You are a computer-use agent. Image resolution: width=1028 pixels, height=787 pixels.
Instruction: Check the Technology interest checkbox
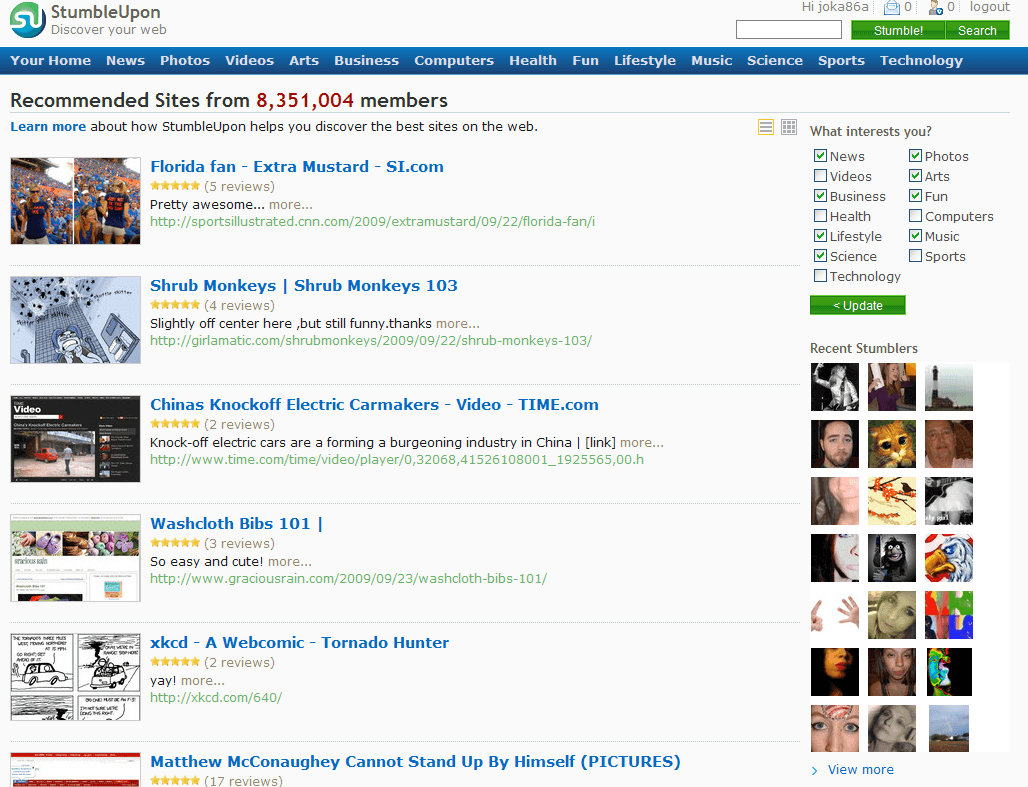pos(820,276)
